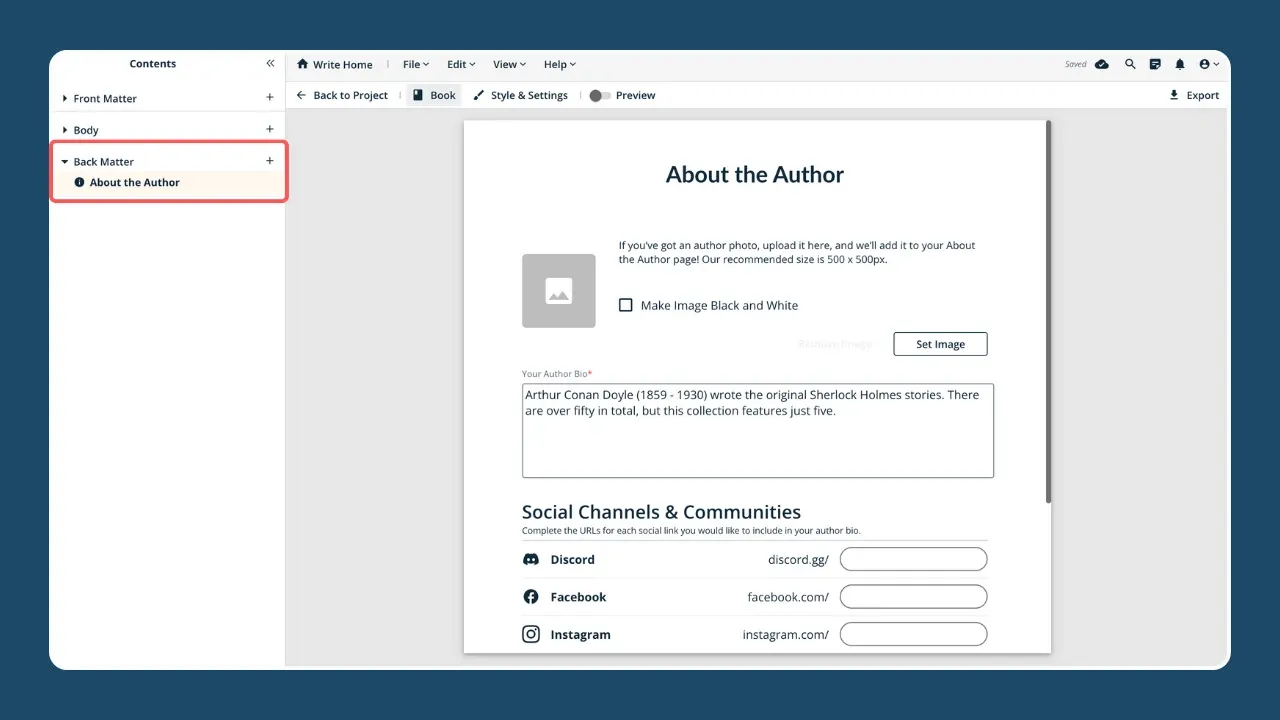Open the notes/feedback icon beside search
The image size is (1280, 720).
1155,64
